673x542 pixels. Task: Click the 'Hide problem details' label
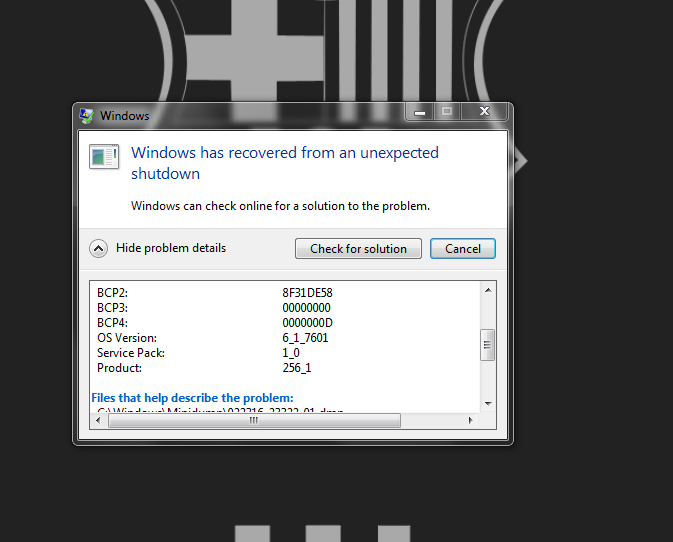tap(171, 248)
